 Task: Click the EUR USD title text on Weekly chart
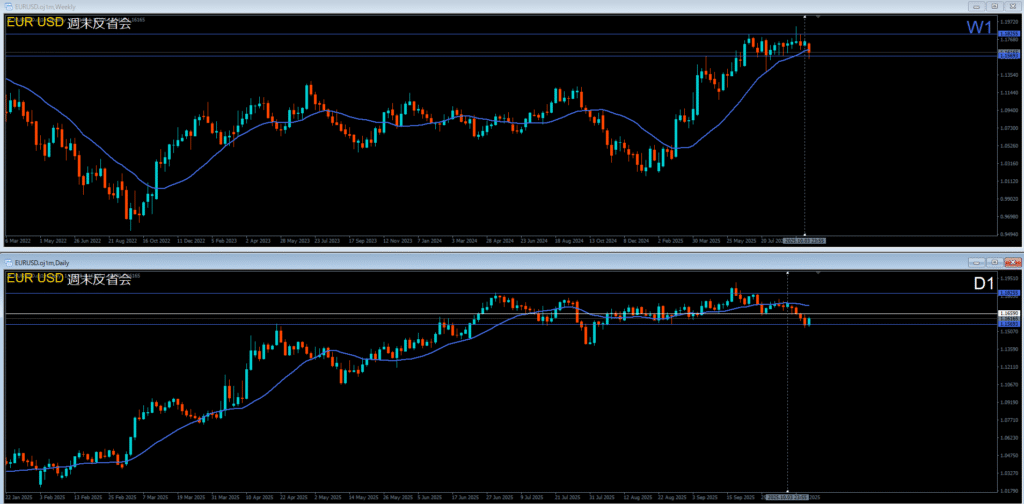(x=33, y=23)
